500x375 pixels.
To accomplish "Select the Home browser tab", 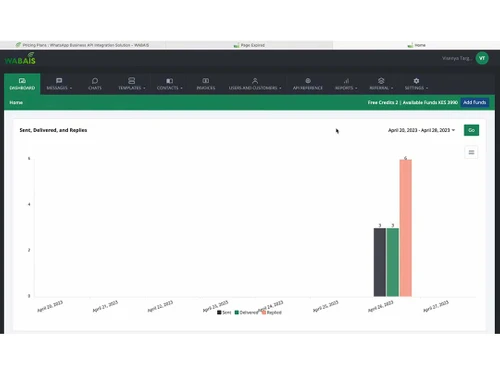I will pos(416,45).
